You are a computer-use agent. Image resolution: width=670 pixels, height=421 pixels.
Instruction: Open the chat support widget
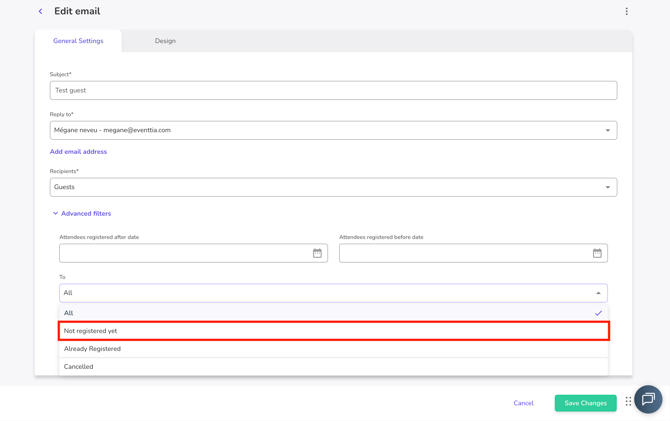[648, 399]
